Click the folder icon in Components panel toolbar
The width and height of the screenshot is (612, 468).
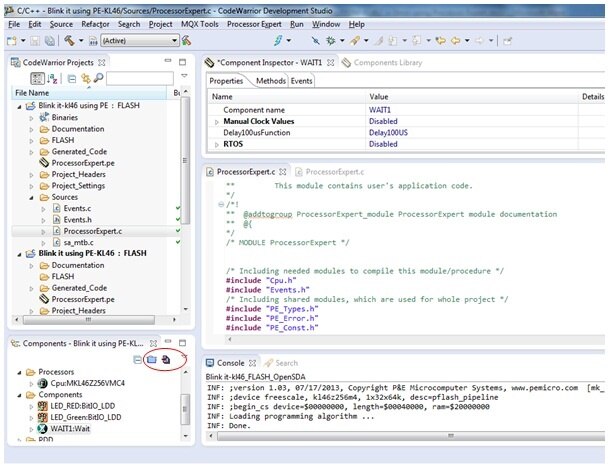pos(151,359)
